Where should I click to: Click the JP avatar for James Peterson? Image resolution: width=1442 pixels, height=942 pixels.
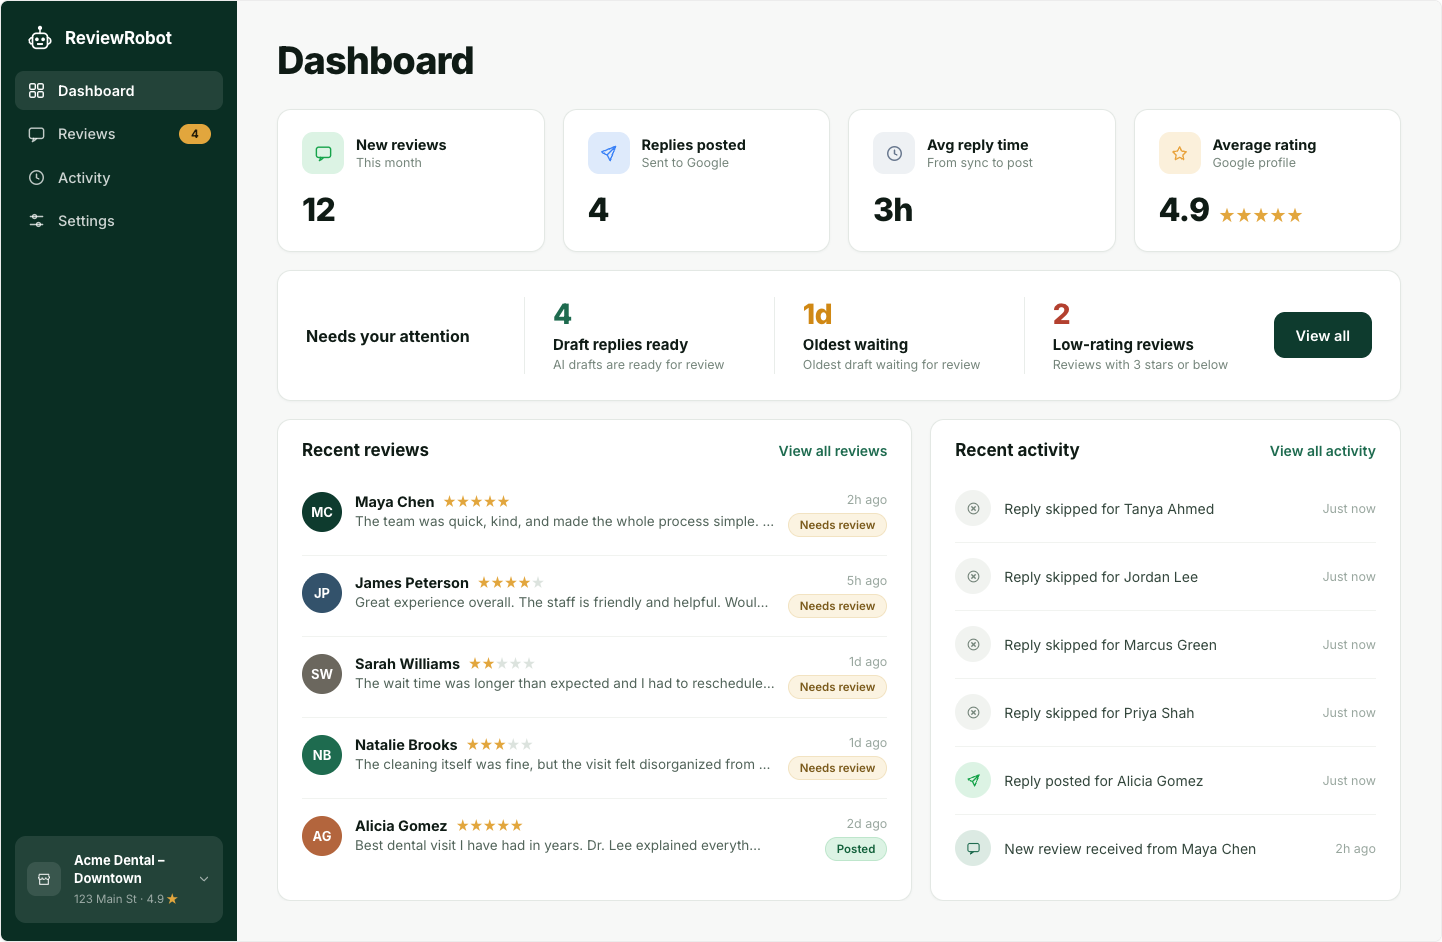(322, 593)
